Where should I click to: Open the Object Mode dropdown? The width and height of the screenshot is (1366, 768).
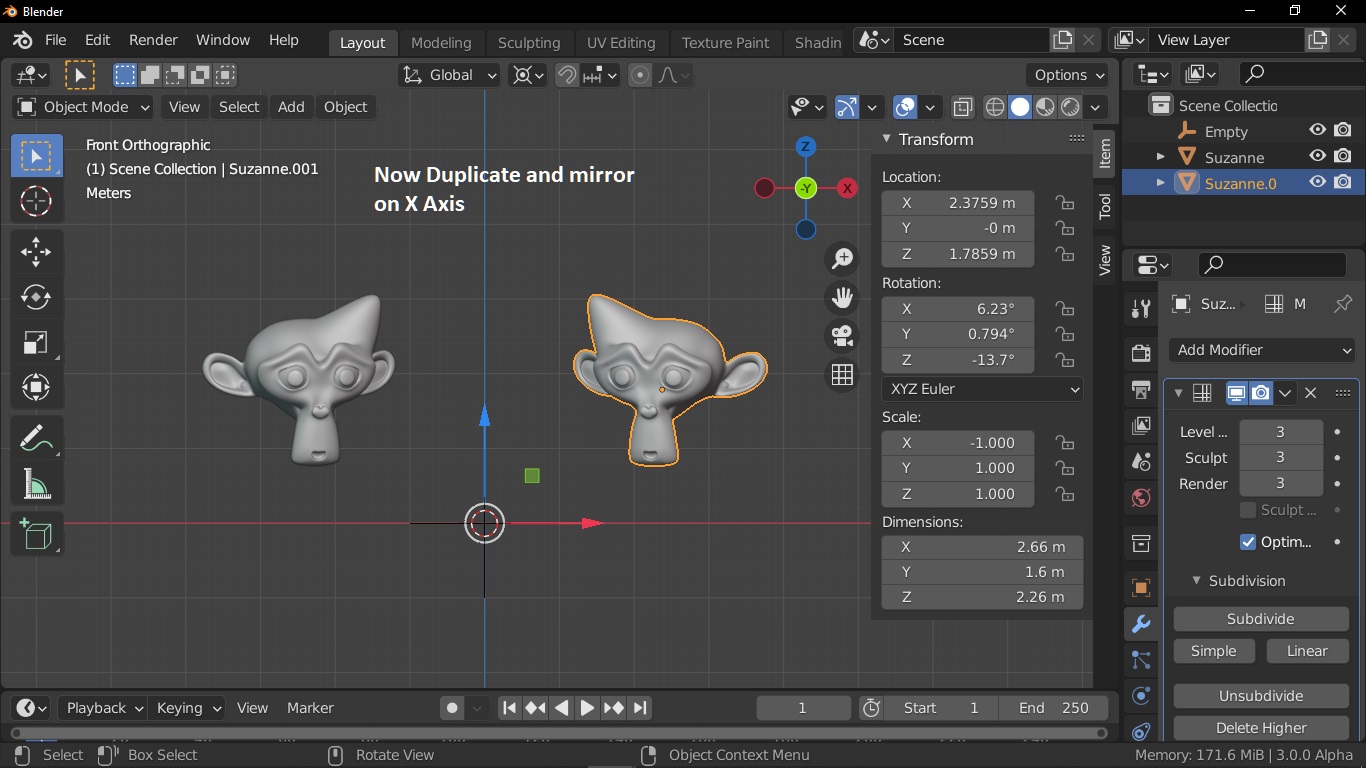pyautogui.click(x=84, y=107)
